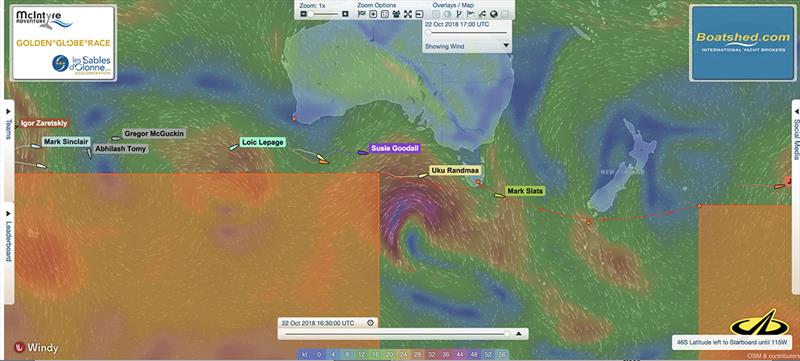This screenshot has width=800, height=361.
Task: Zoom to the whole fleet group icon
Action: [x=396, y=14]
